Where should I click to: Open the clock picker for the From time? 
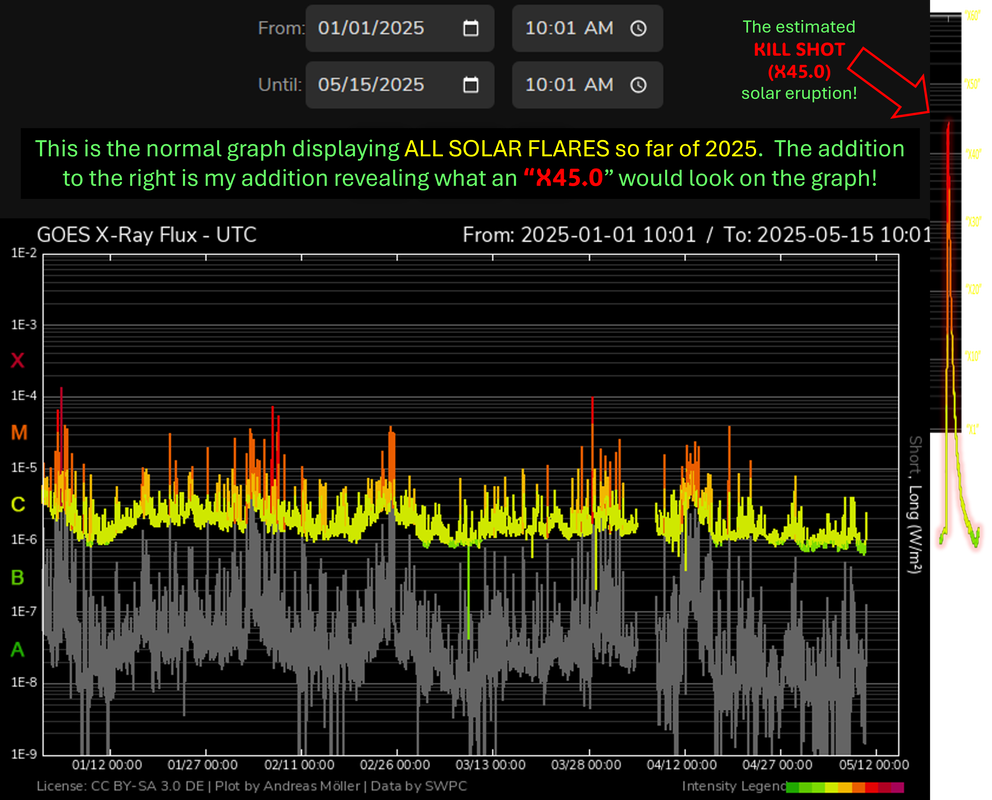coord(639,28)
